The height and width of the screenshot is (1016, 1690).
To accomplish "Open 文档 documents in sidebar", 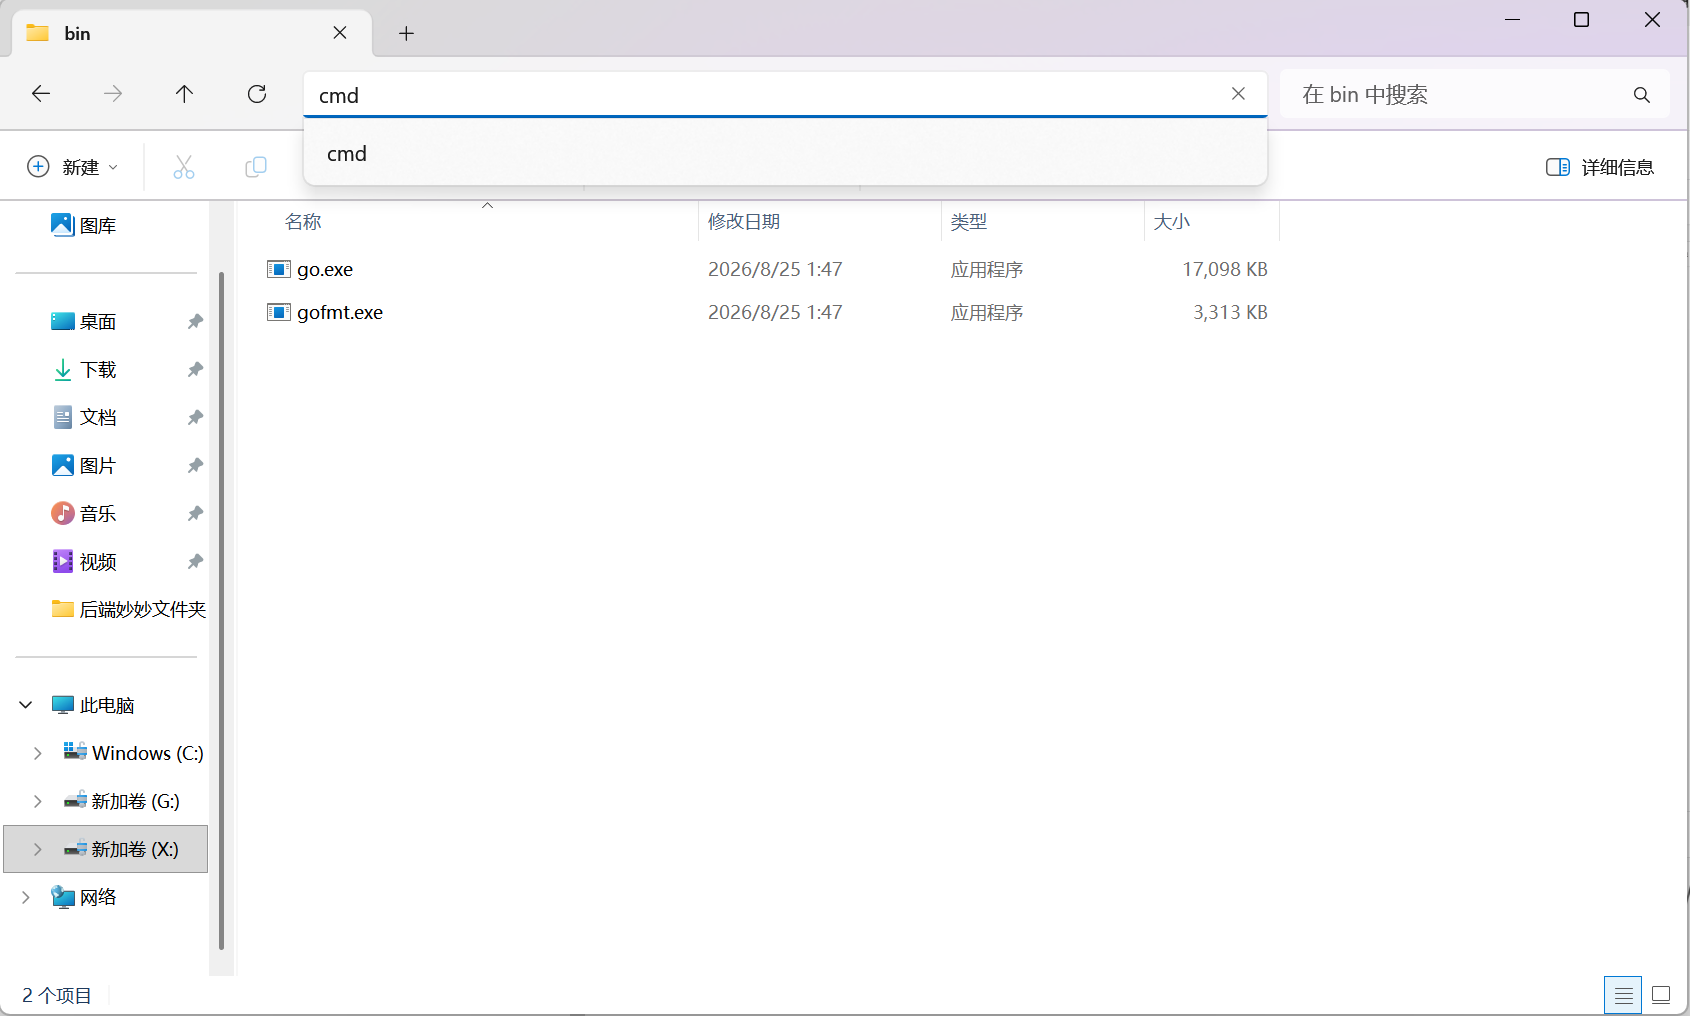I will [84, 418].
